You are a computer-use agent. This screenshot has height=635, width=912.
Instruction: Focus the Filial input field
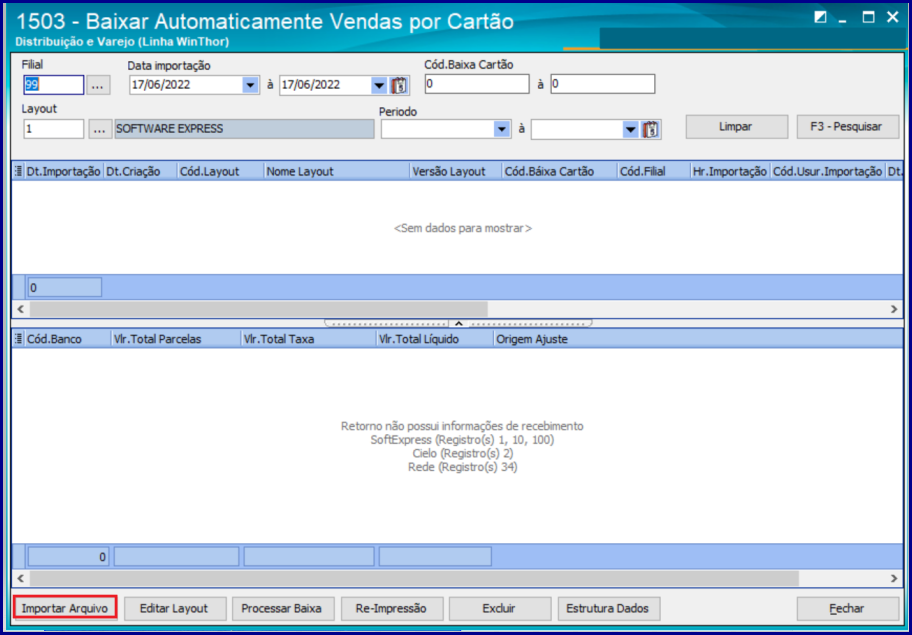(x=54, y=85)
